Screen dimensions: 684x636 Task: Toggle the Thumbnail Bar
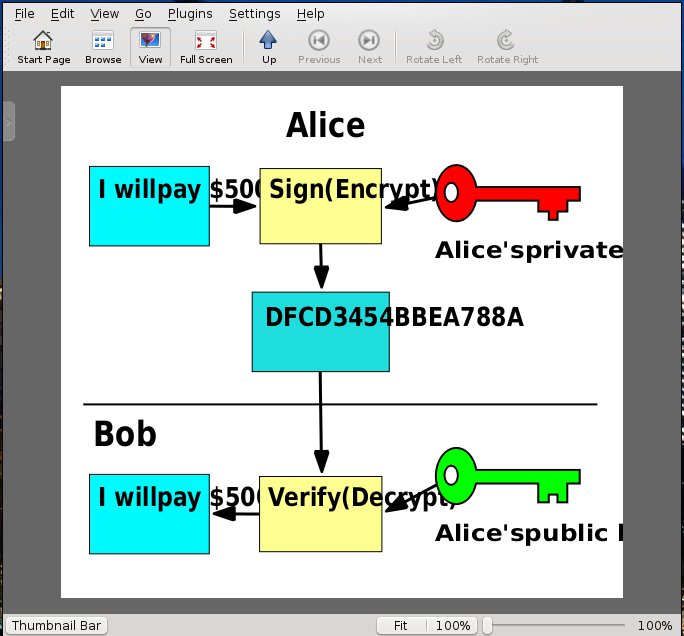(x=56, y=626)
